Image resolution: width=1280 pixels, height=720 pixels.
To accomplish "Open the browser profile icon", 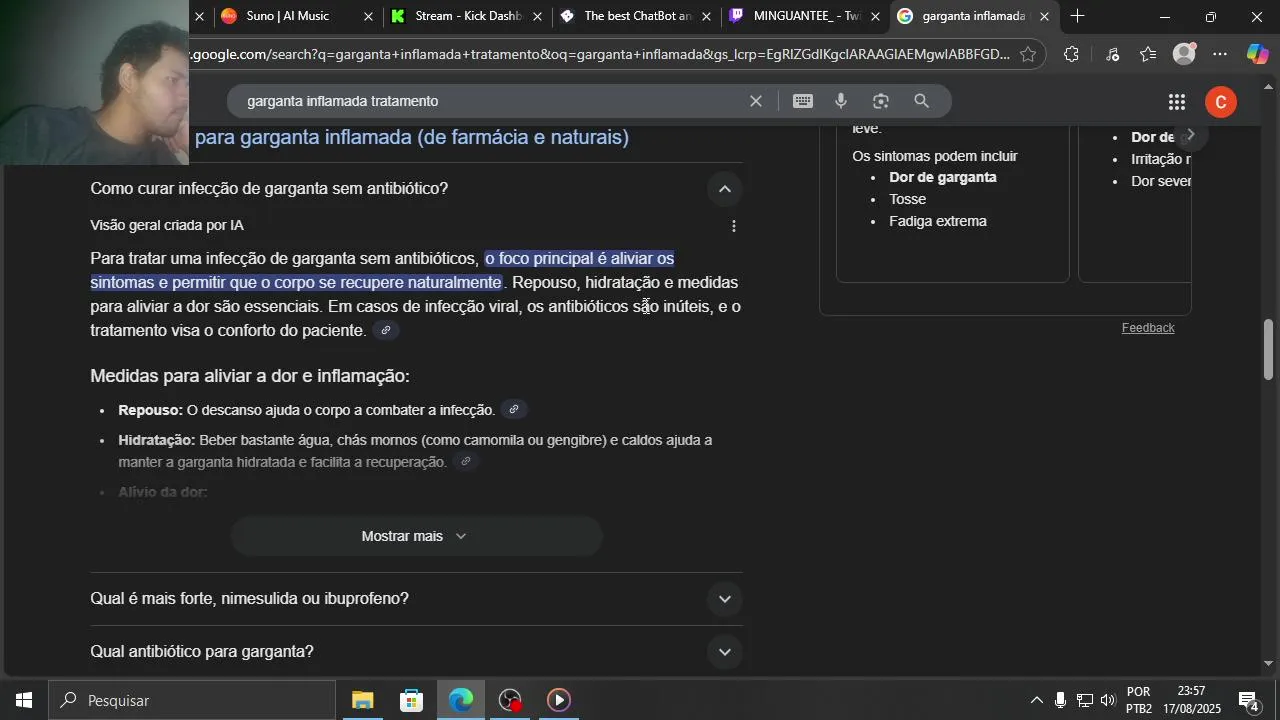I will 1184,55.
